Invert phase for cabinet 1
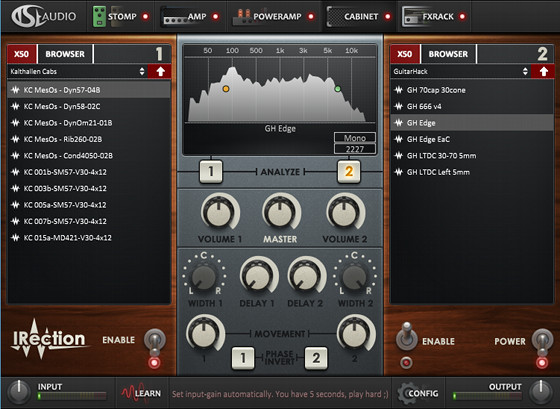Screen dimensions: 560x409 pos(243,358)
